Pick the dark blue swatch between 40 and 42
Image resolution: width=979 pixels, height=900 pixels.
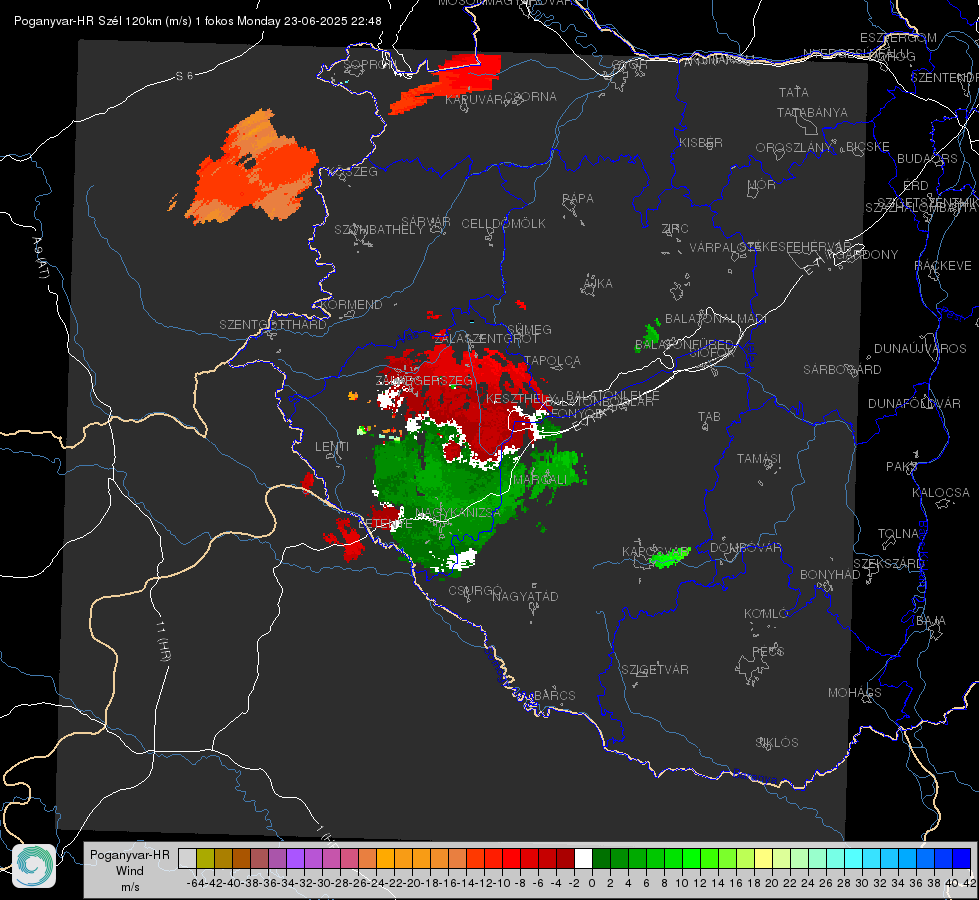(x=962, y=859)
